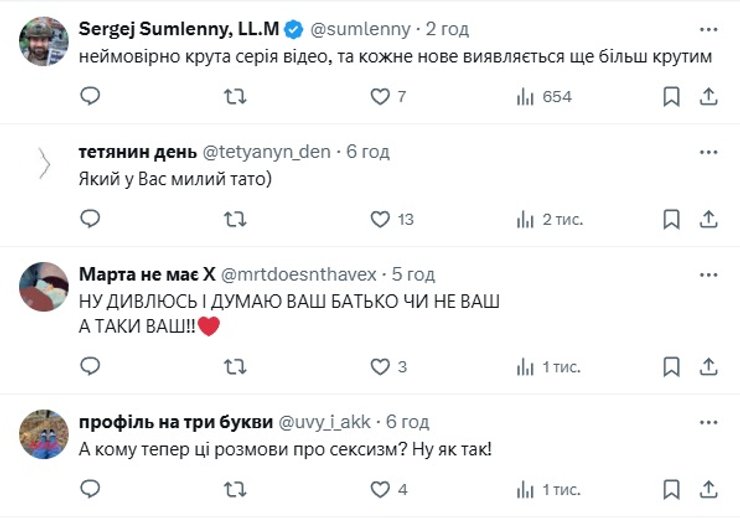Screen dimensions: 740x519
Task: Reply to тетянин день's comment
Action: click(90, 219)
